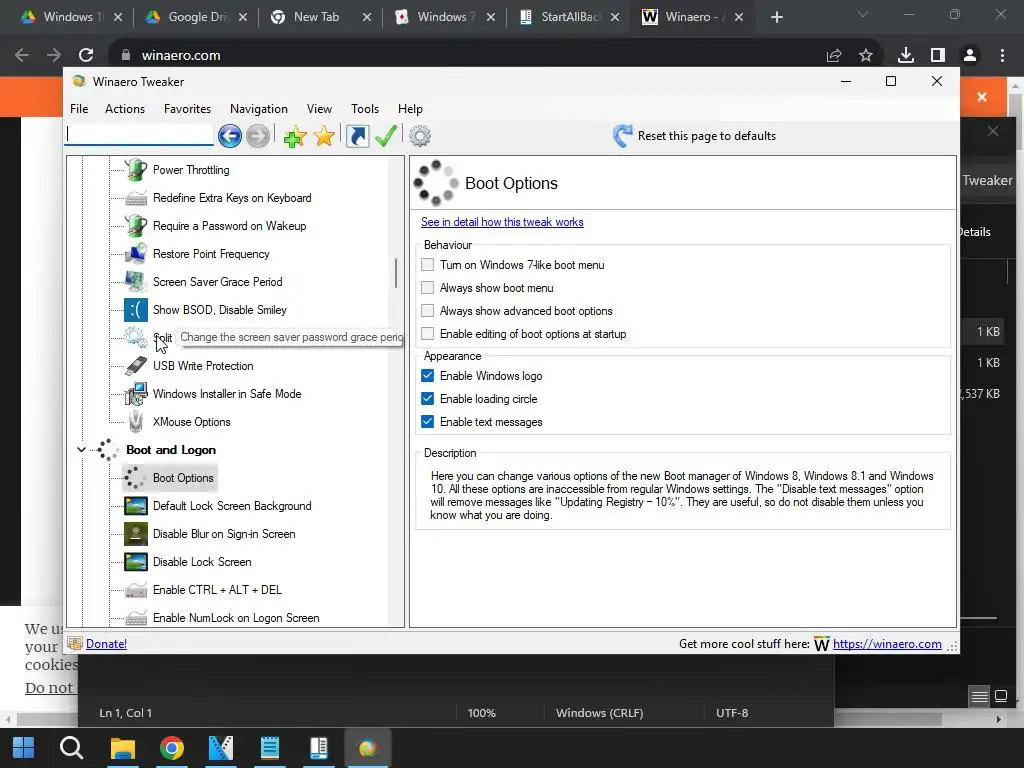The height and width of the screenshot is (768, 1024).
Task: Open settings with the gear toolbar icon
Action: pos(420,136)
